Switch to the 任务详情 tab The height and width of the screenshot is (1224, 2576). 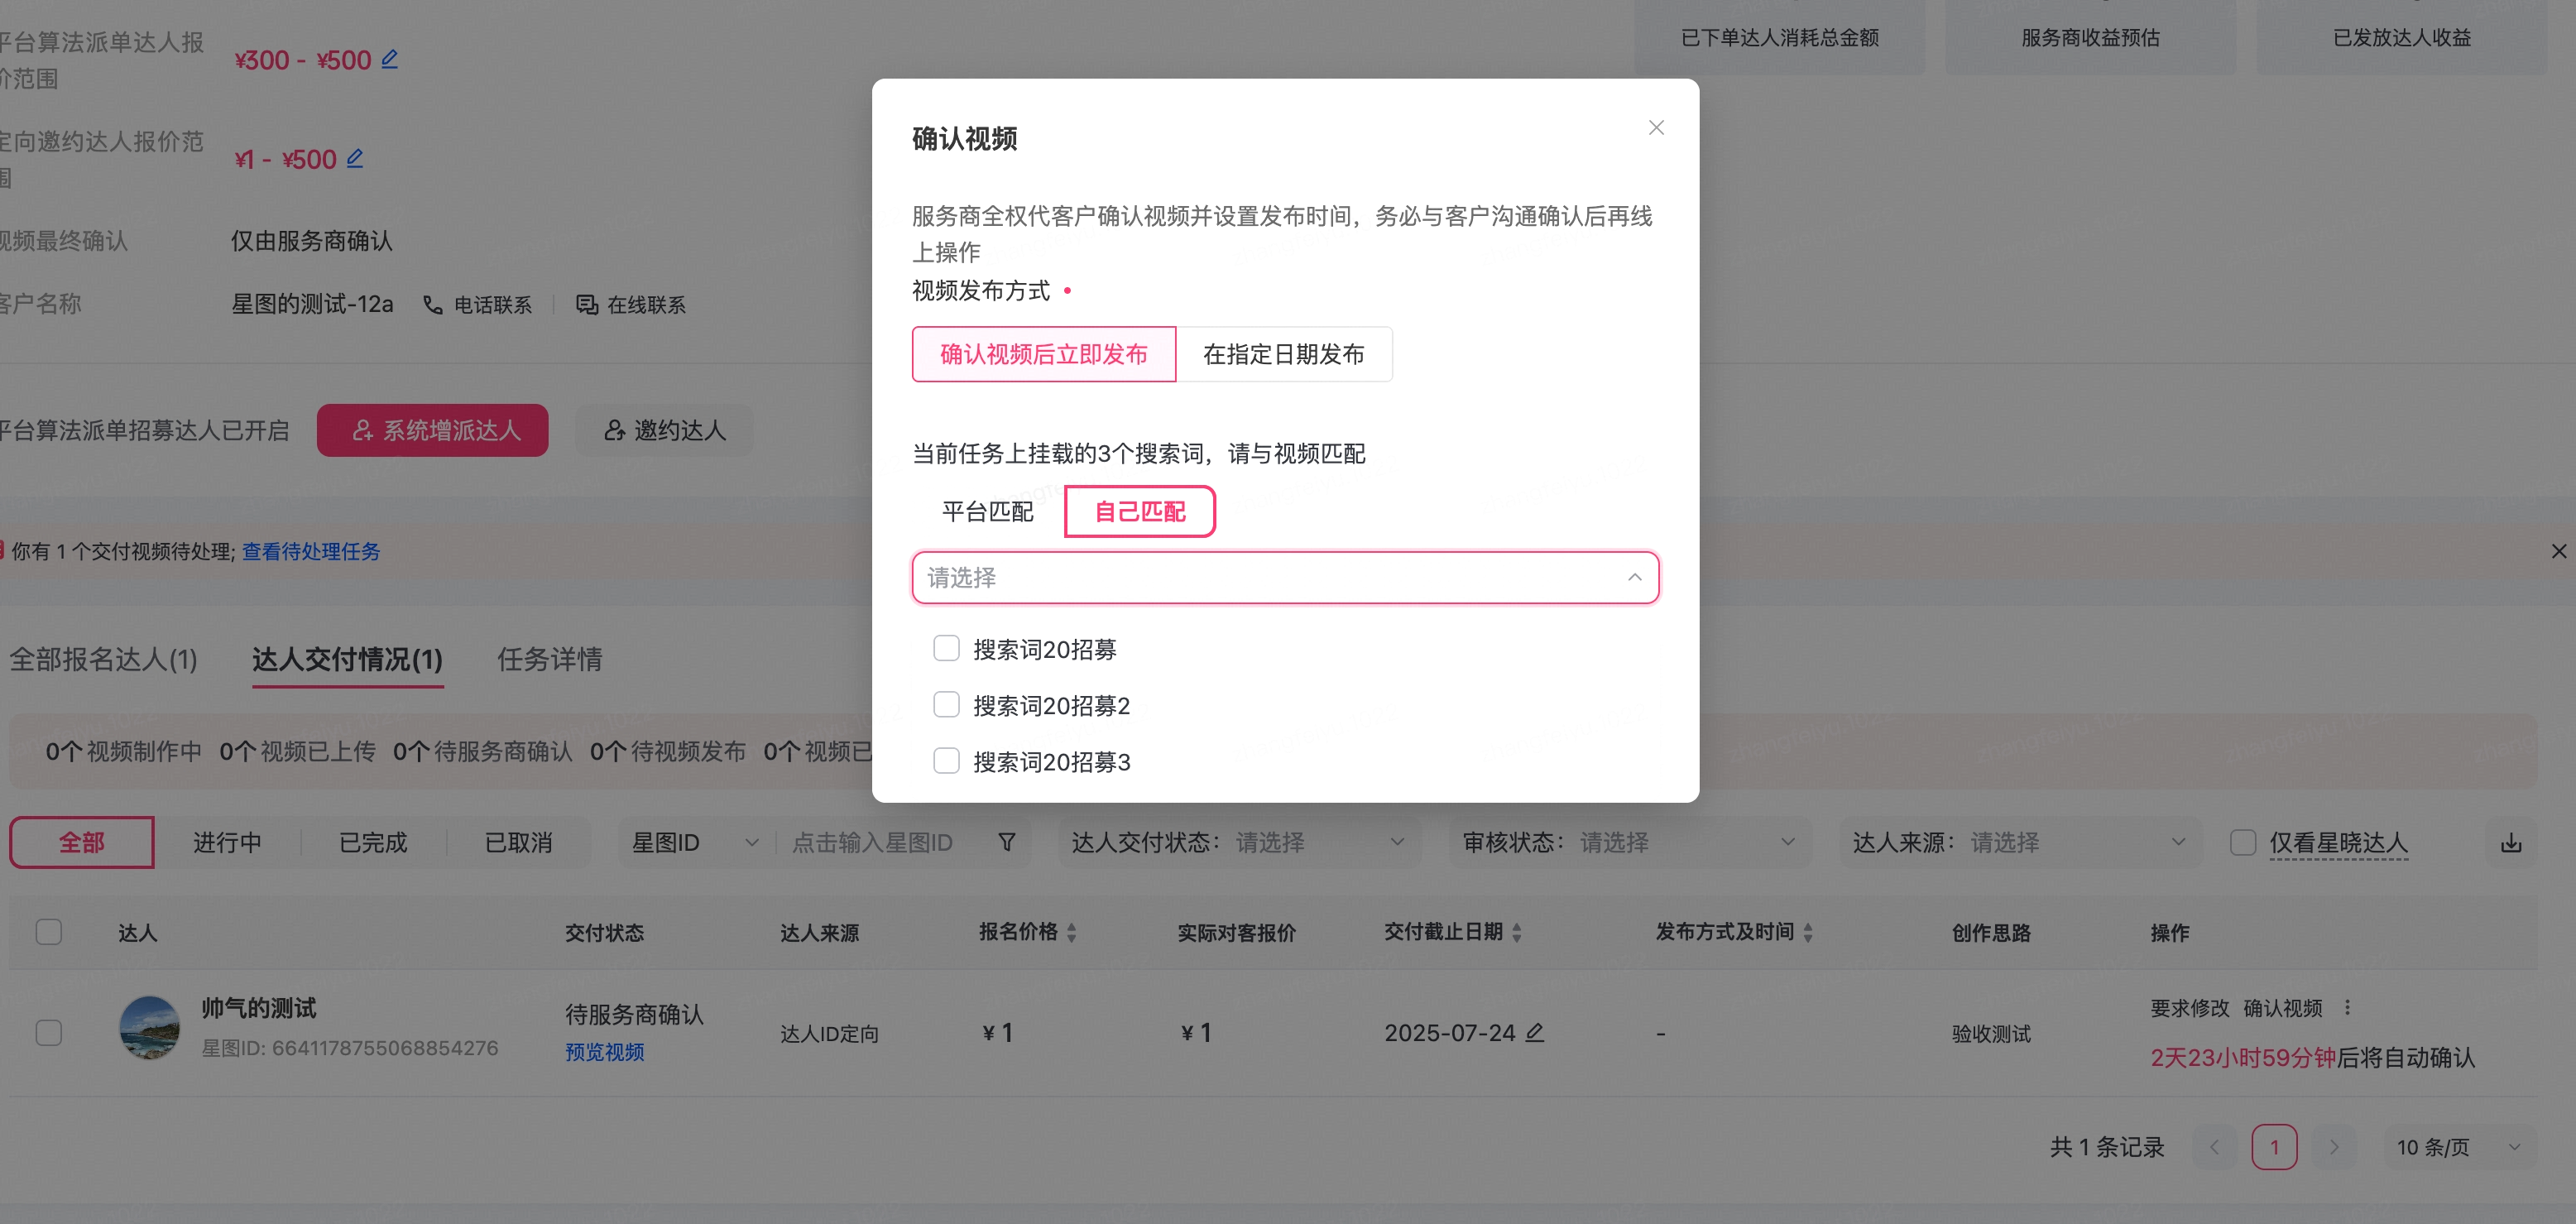click(x=549, y=659)
